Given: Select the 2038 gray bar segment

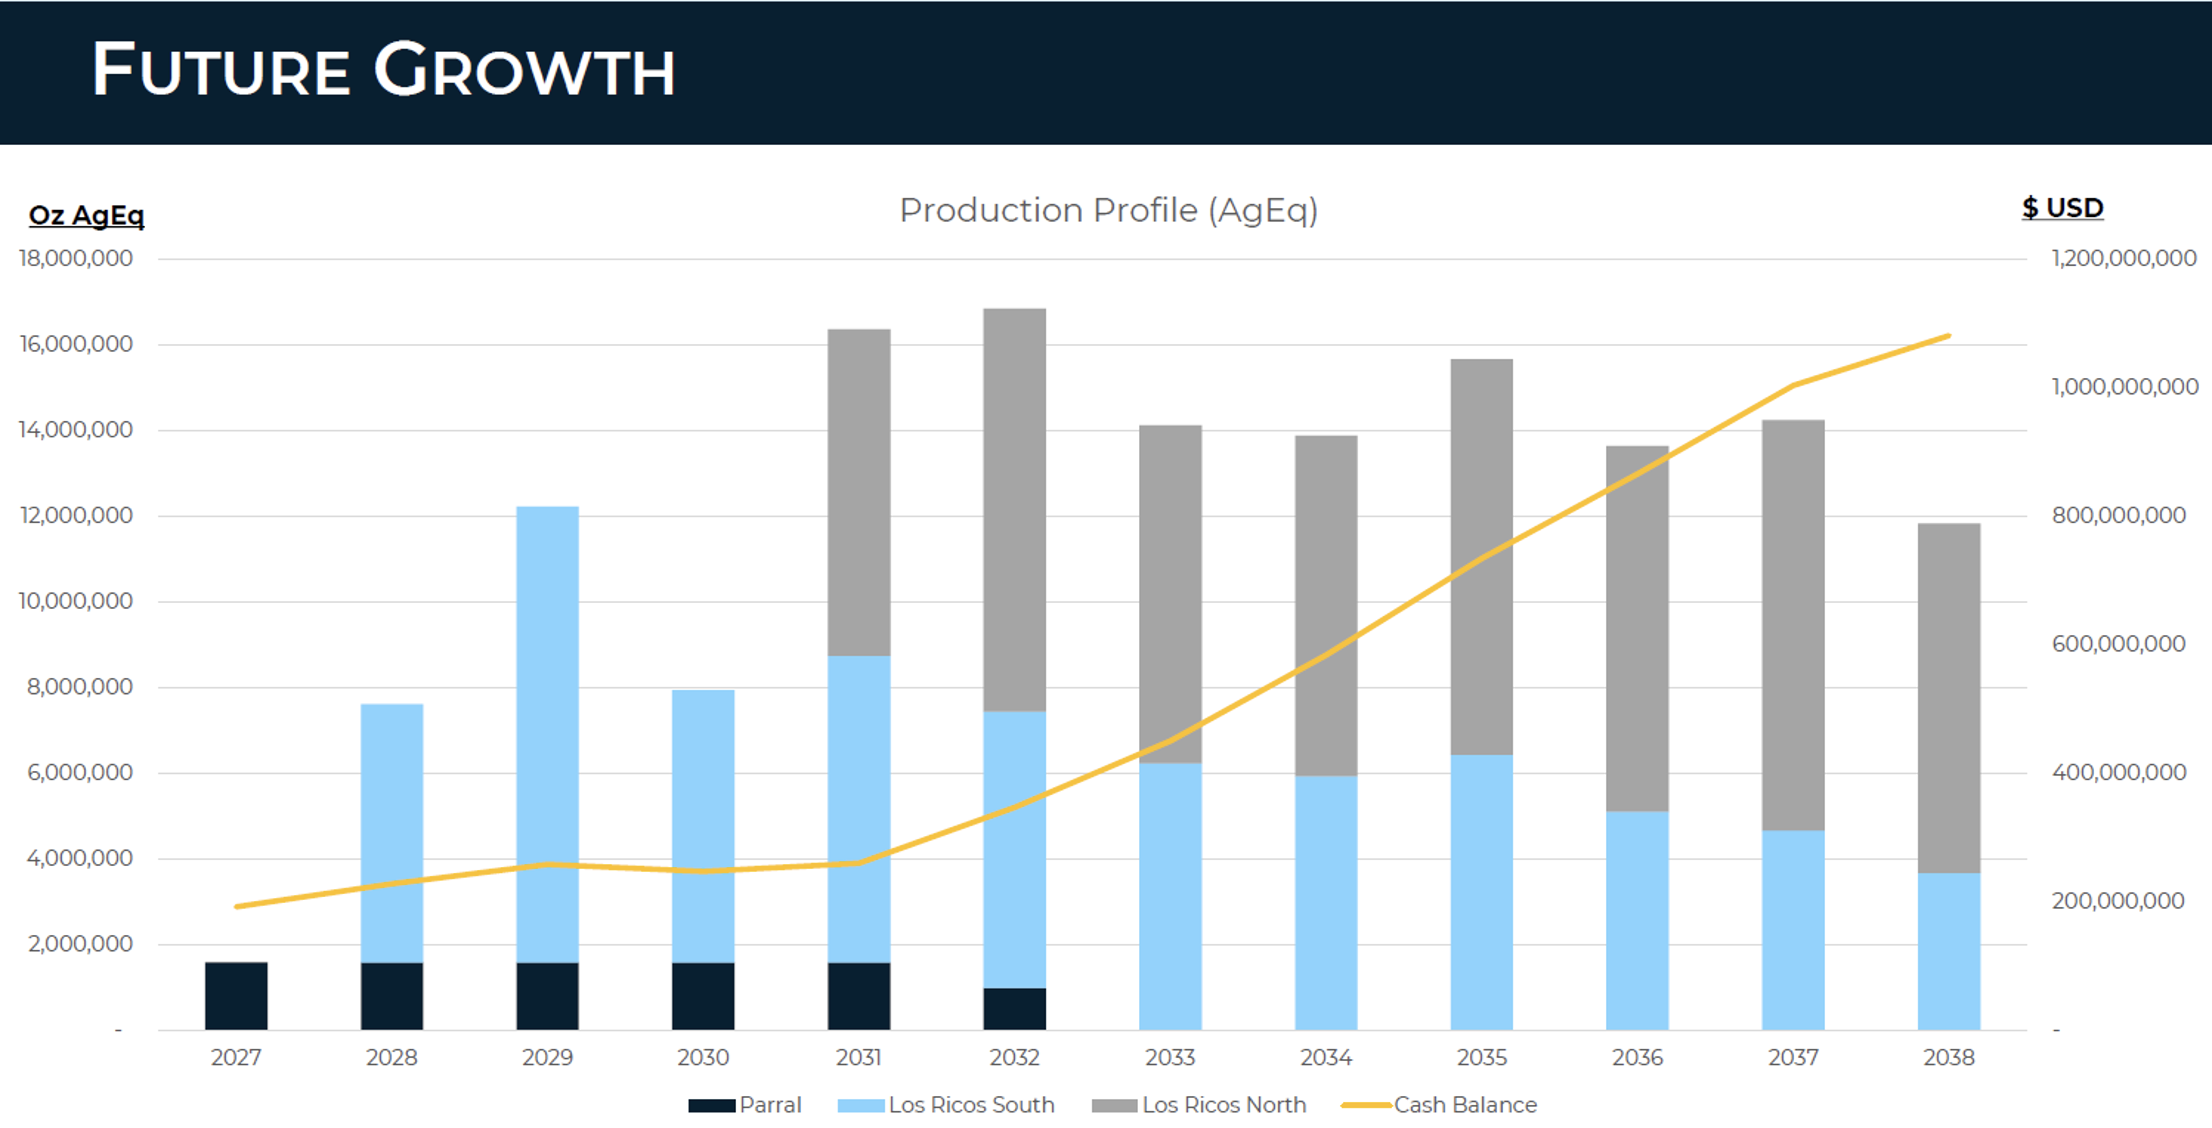Looking at the screenshot, I should click(1948, 698).
